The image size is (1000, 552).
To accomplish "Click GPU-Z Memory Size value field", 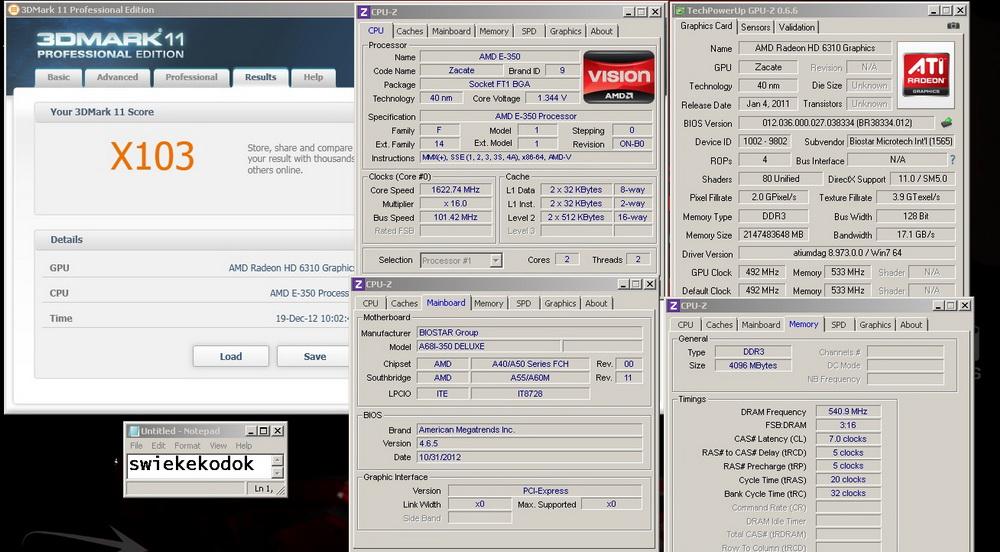I will [x=773, y=235].
